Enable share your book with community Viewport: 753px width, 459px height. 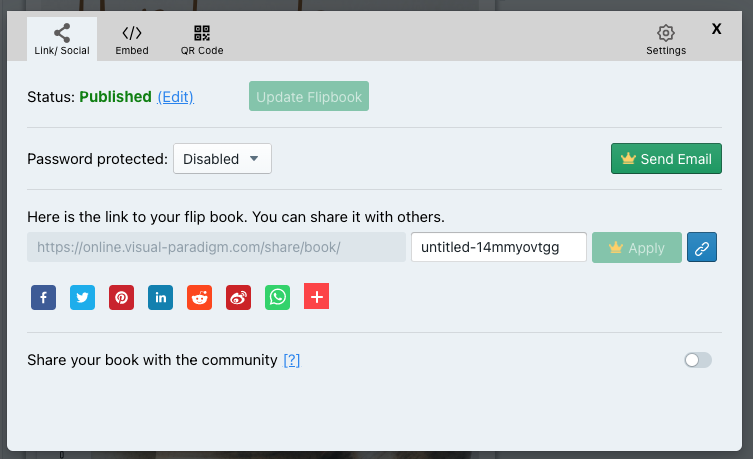(697, 360)
